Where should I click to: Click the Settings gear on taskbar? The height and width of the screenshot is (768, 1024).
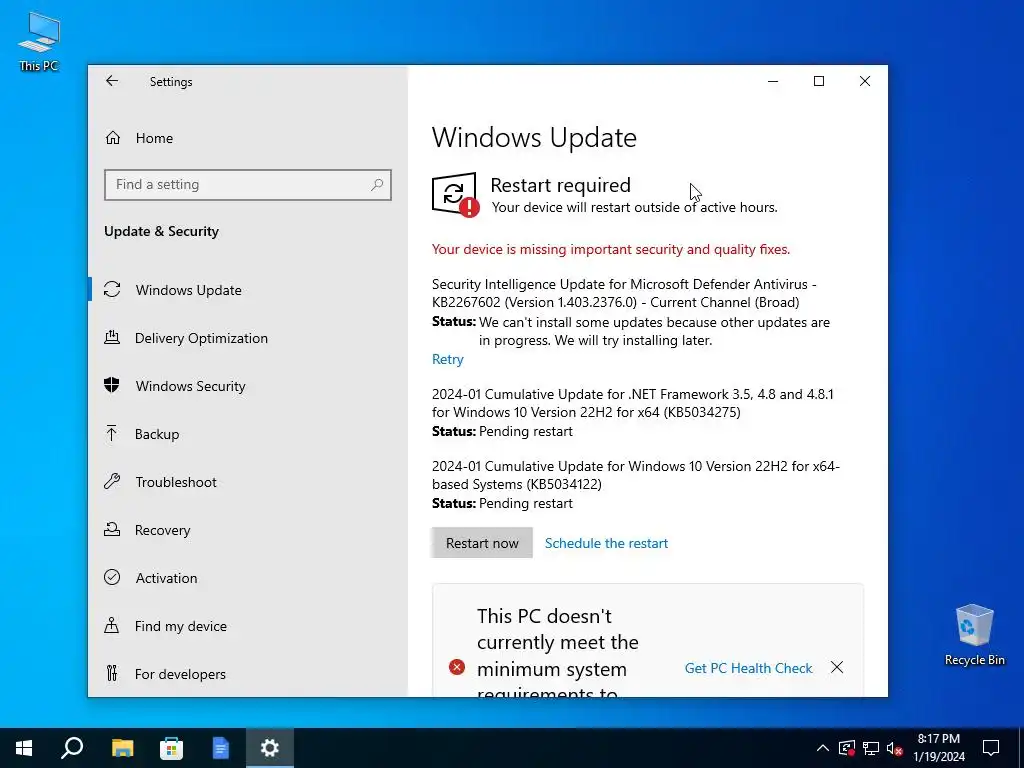[270, 748]
